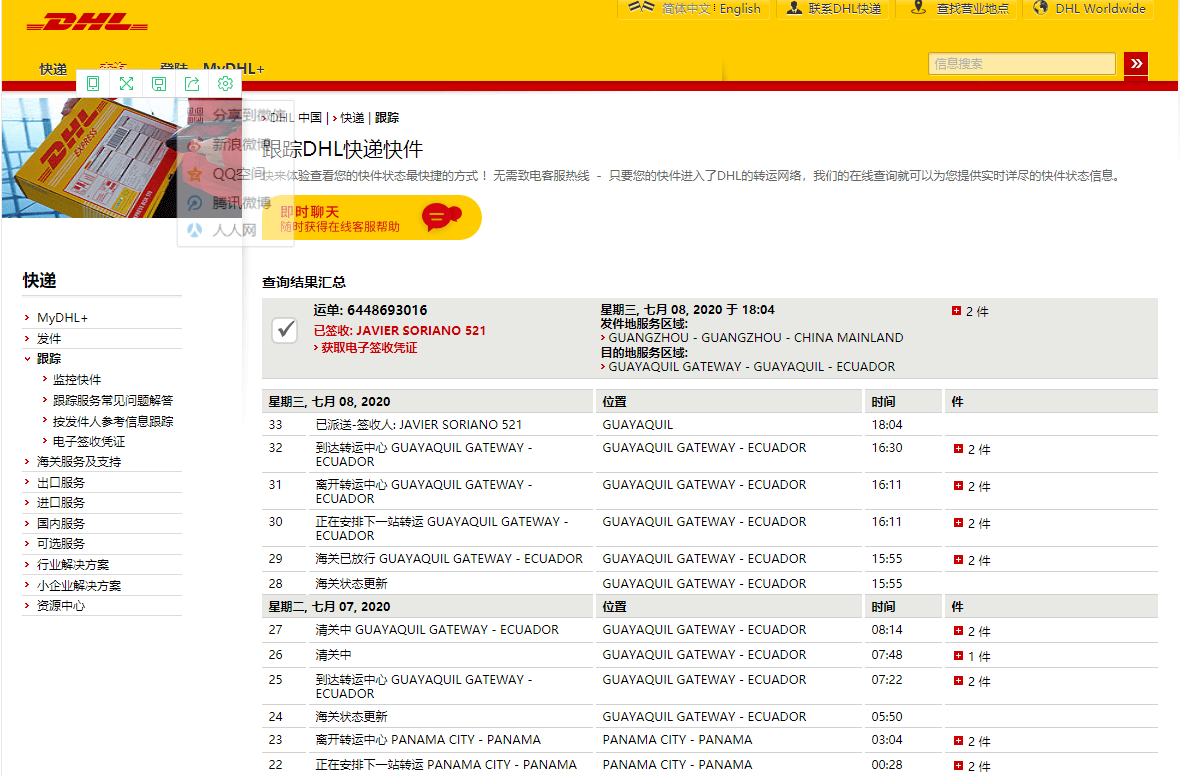The image size is (1180, 776).
Task: Click origin GUANGZHOU - GUANGZHOU - CHINA MAINLAND link
Action: click(x=756, y=337)
